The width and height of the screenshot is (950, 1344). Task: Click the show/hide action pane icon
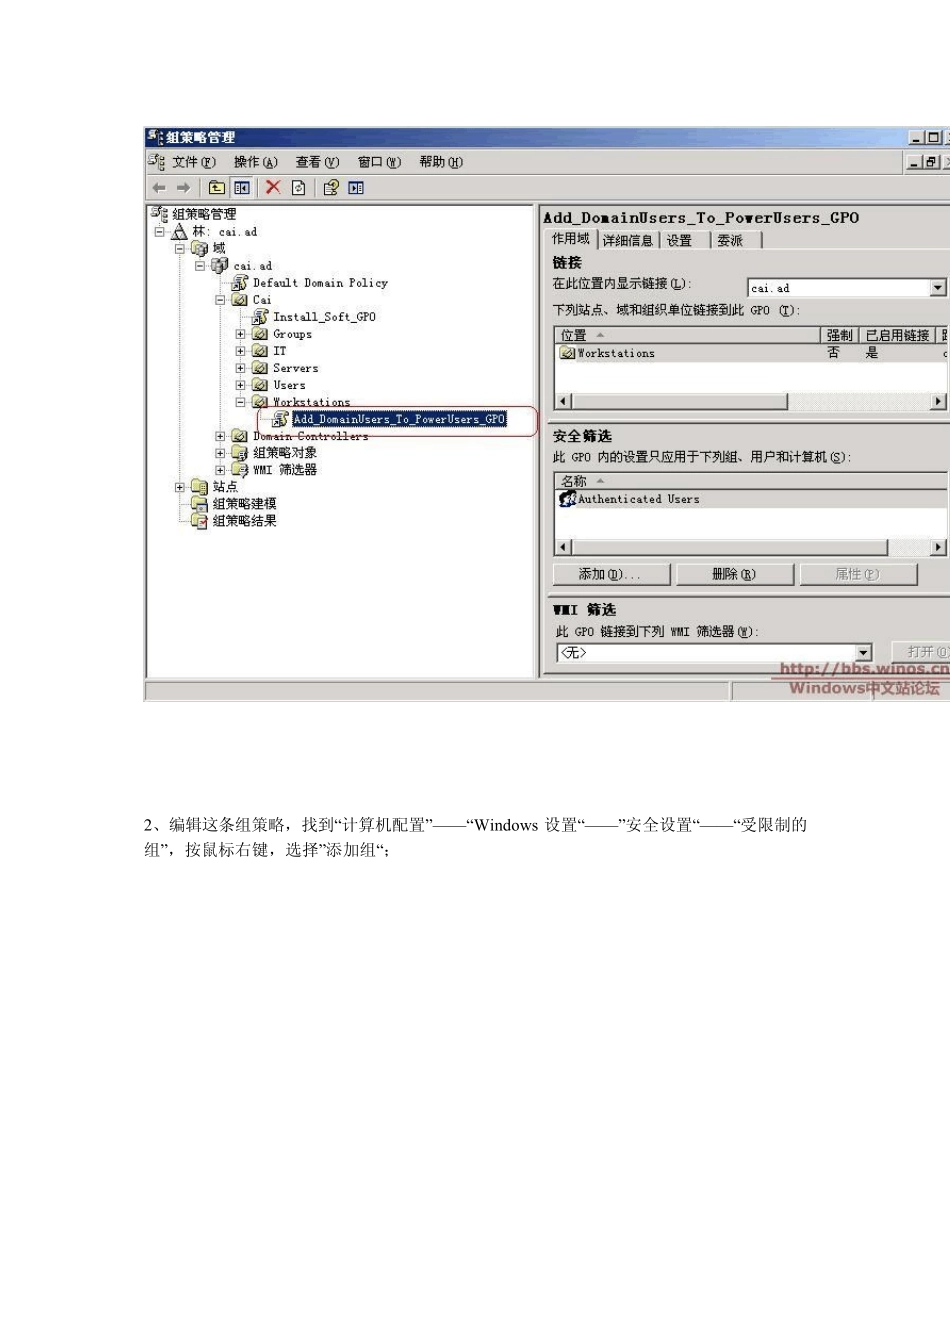point(356,188)
